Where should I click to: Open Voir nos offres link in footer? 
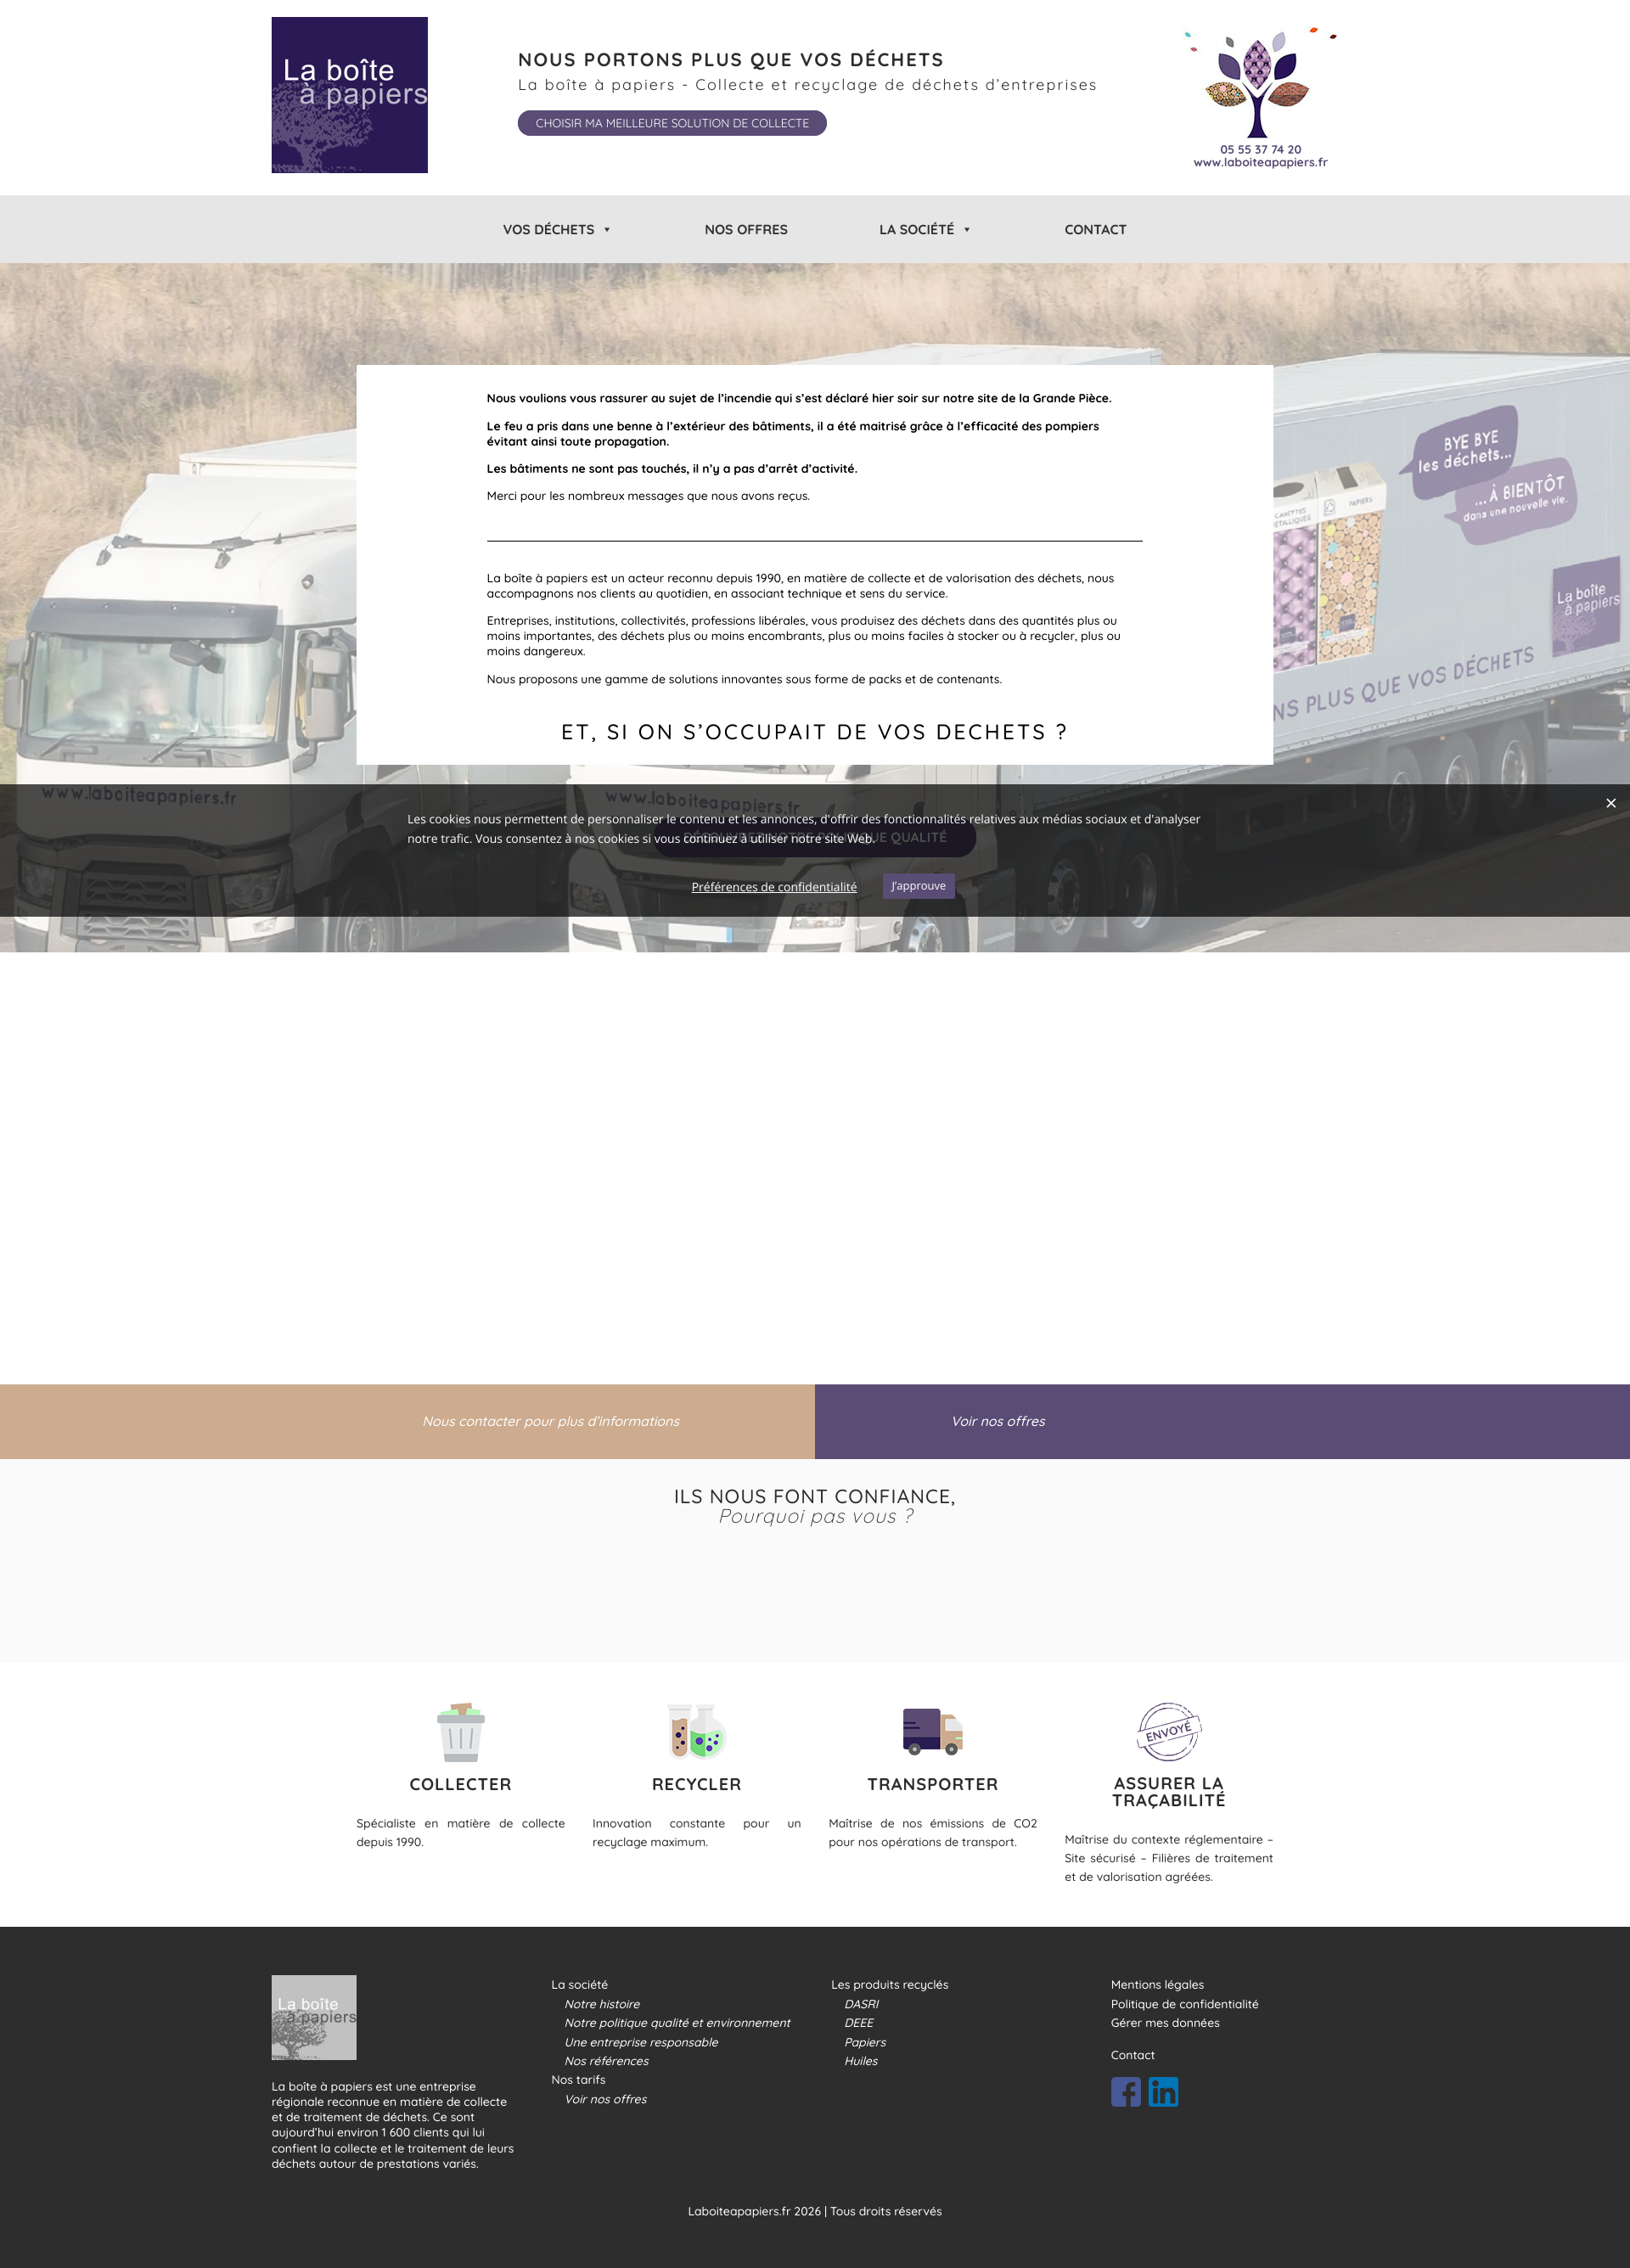(x=605, y=2099)
